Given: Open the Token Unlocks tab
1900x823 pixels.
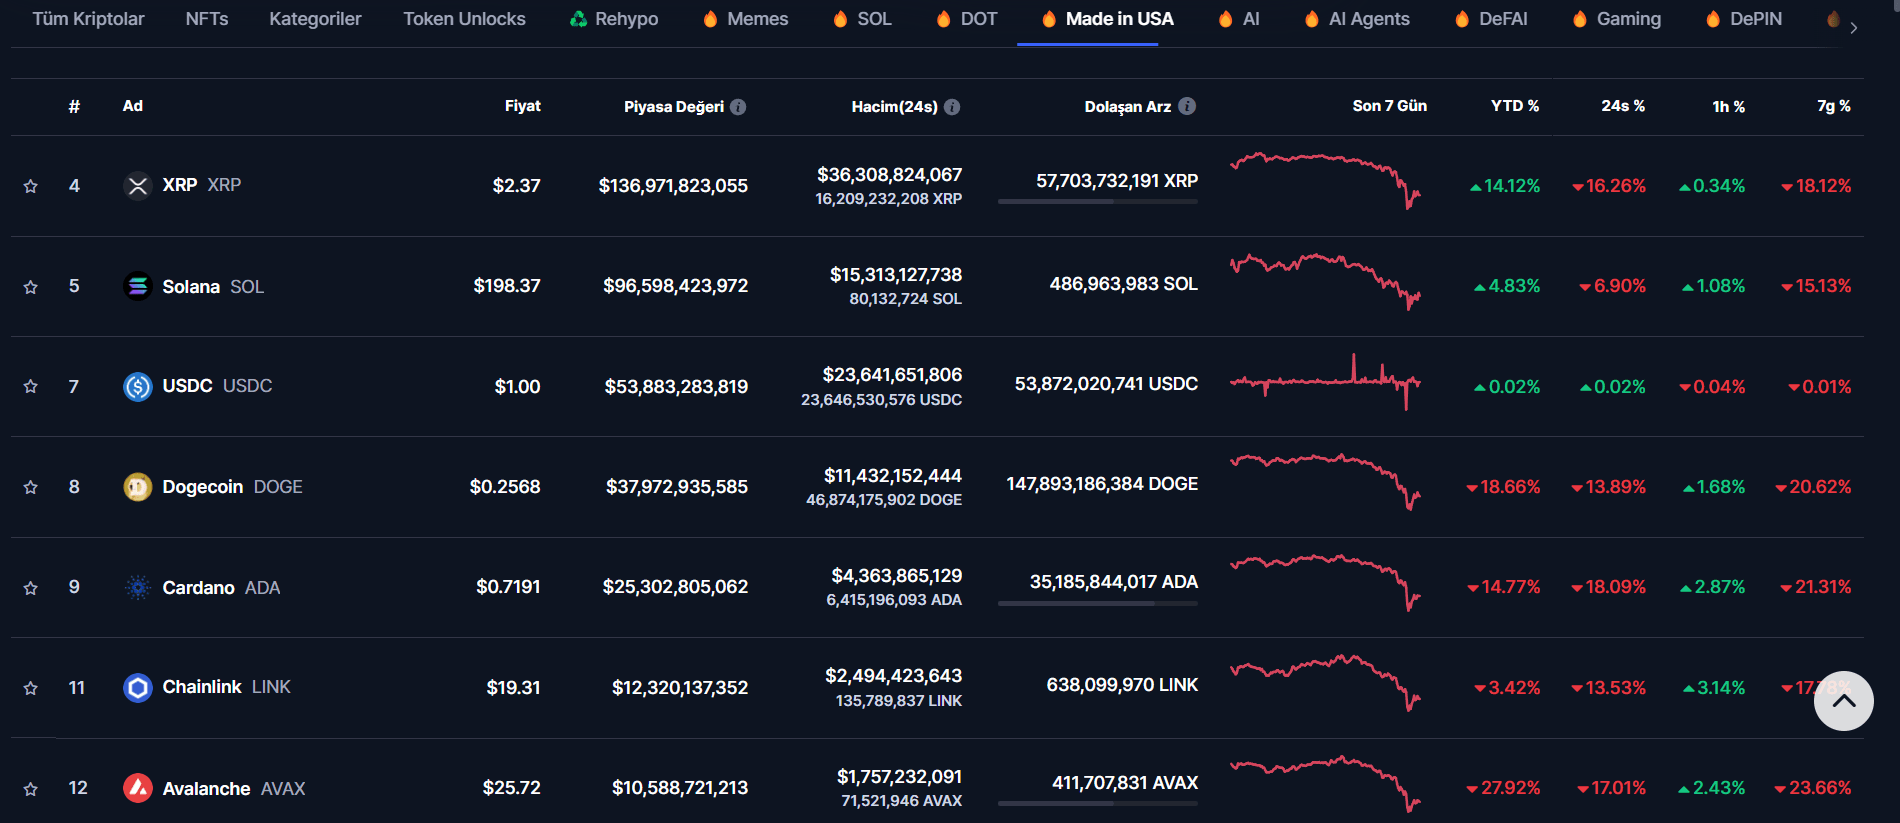Looking at the screenshot, I should 464,19.
